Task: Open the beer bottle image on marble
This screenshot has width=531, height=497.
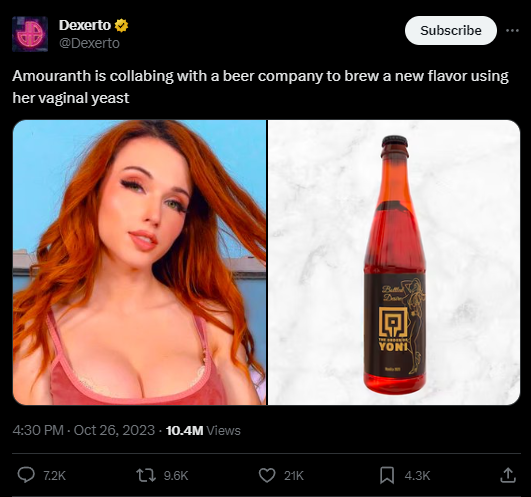Action: click(394, 262)
